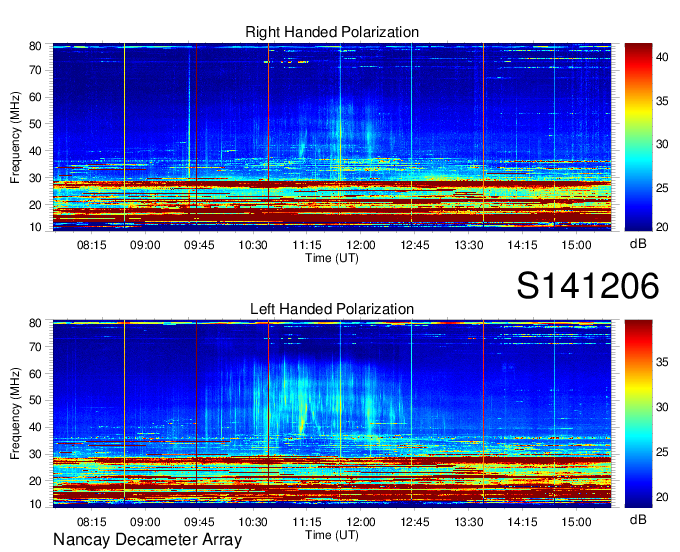Viewport: 680px width, 552px height.
Task: Click the dB label under the upper color bar
Action: tap(638, 244)
